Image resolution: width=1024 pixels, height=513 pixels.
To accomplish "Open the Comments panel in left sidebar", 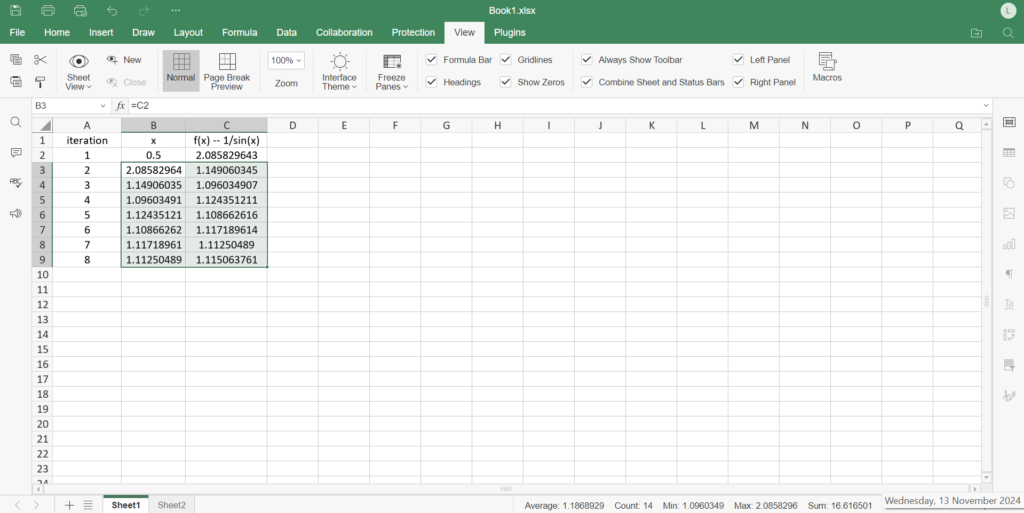I will 15,153.
